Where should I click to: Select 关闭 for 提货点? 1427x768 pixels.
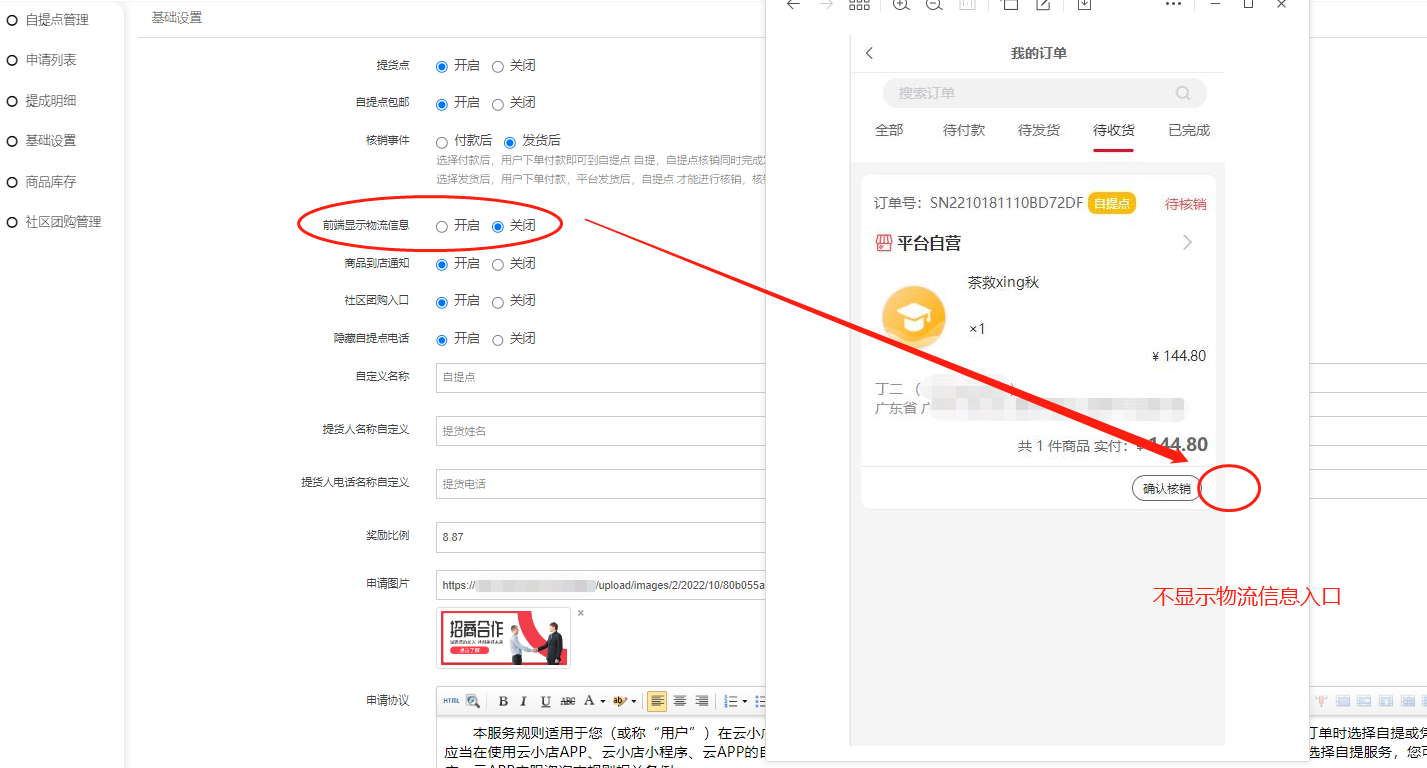tap(498, 67)
